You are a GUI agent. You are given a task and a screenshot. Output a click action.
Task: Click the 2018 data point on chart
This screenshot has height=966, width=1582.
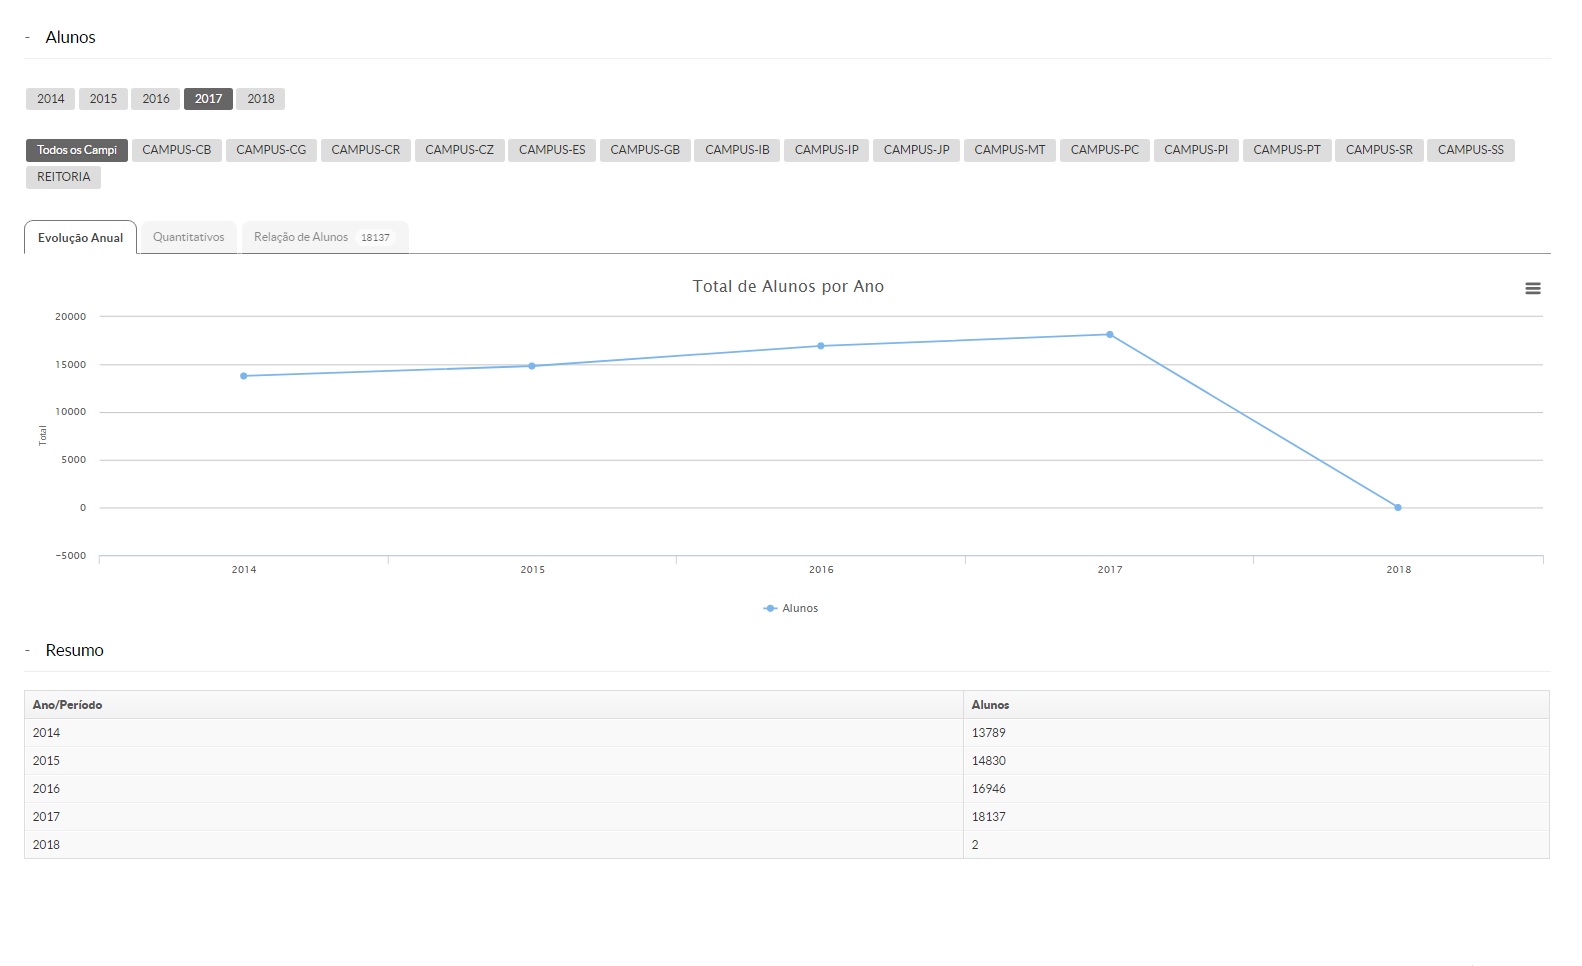click(1398, 508)
